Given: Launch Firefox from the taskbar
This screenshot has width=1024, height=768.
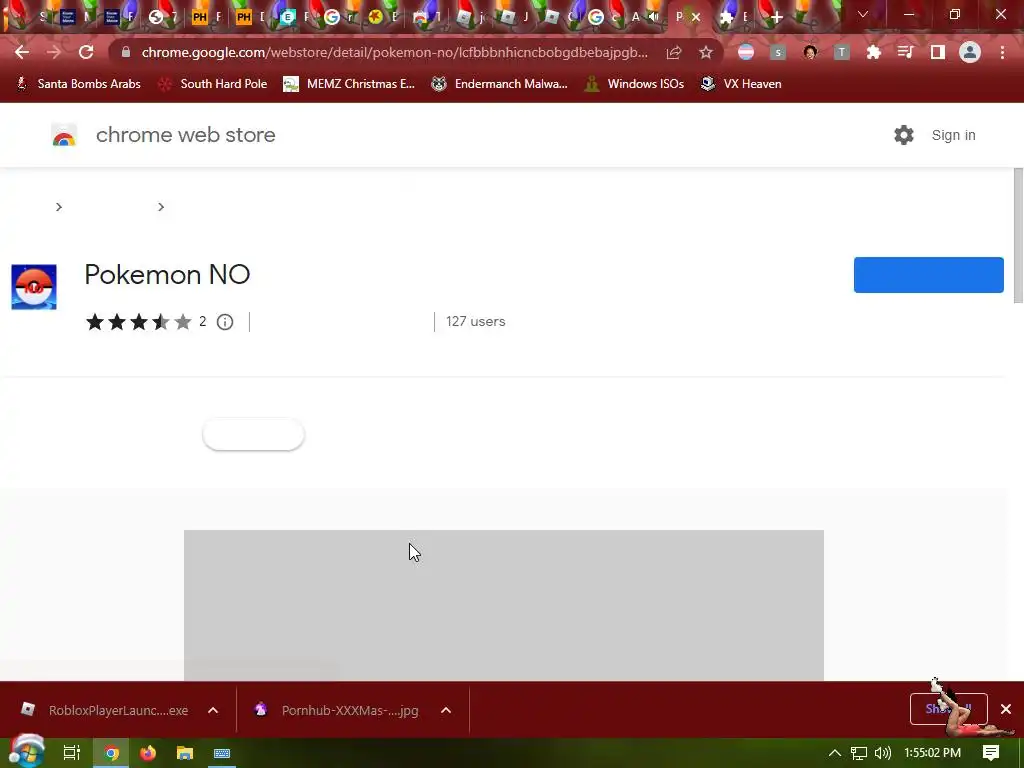Looking at the screenshot, I should click(148, 753).
